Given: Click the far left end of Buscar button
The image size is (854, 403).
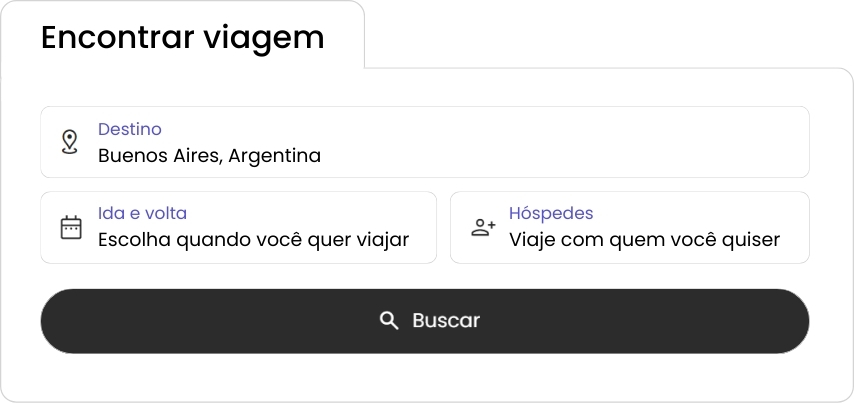Looking at the screenshot, I should pos(70,321).
